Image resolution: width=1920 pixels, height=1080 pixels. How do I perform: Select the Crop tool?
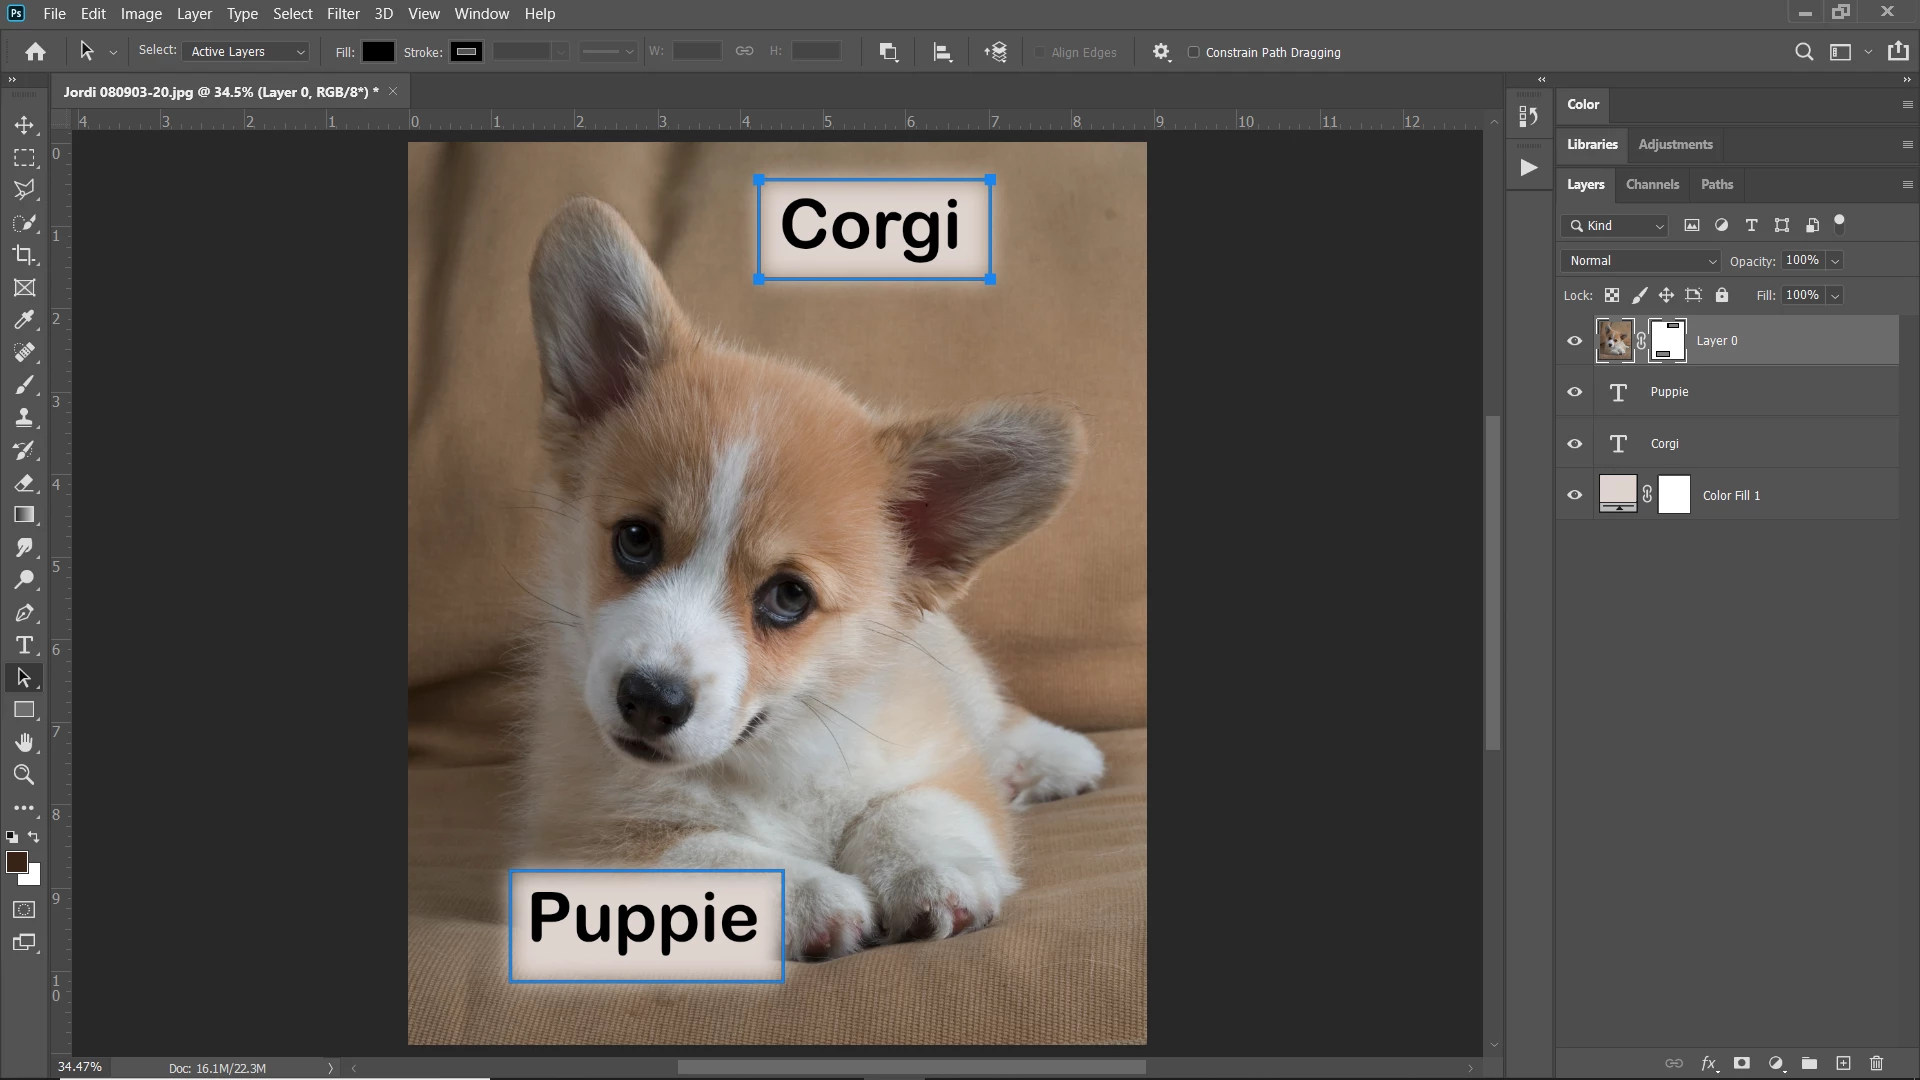(24, 255)
